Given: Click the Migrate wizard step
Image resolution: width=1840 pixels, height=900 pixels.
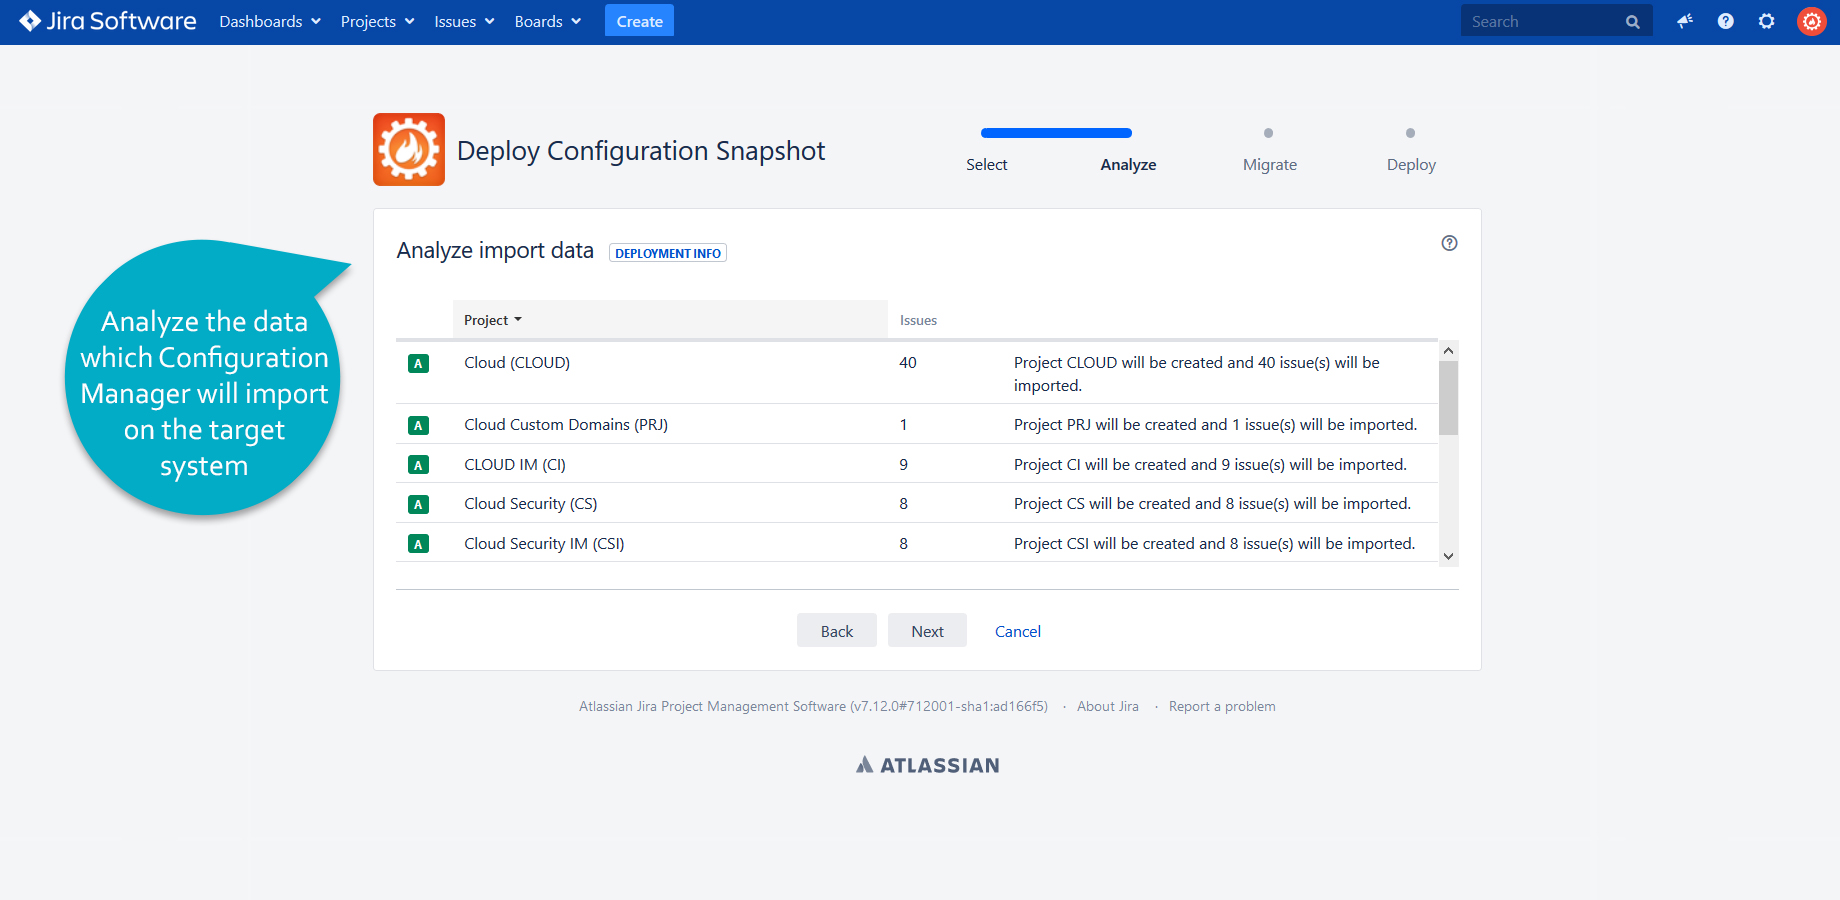Looking at the screenshot, I should coord(1270,165).
